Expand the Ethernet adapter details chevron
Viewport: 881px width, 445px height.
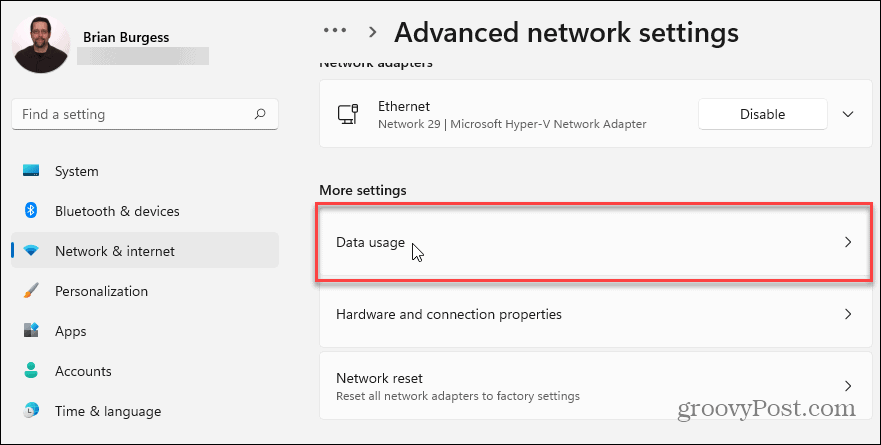(x=848, y=114)
